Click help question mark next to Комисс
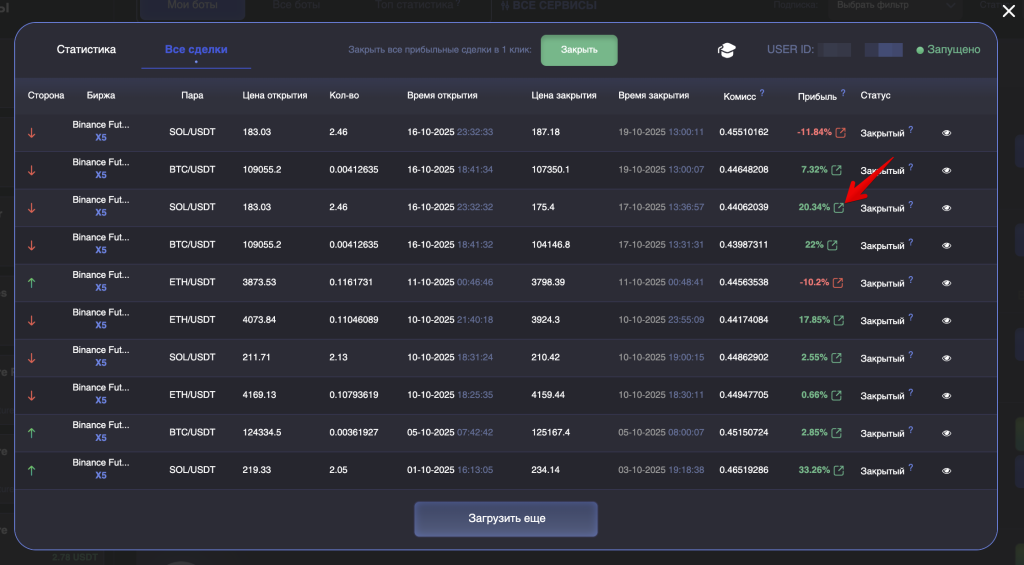This screenshot has width=1024, height=565. pyautogui.click(x=762, y=93)
